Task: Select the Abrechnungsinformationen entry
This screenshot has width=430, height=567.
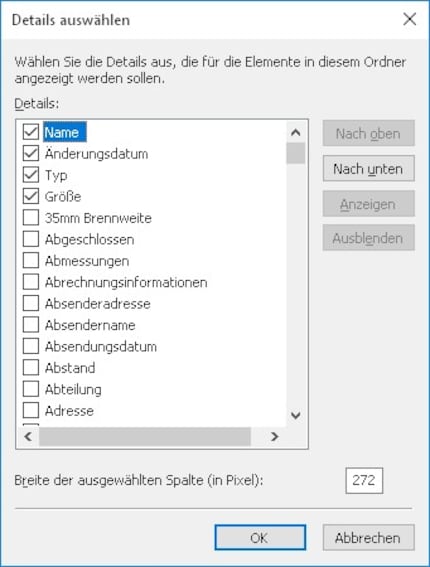Action: click(126, 282)
